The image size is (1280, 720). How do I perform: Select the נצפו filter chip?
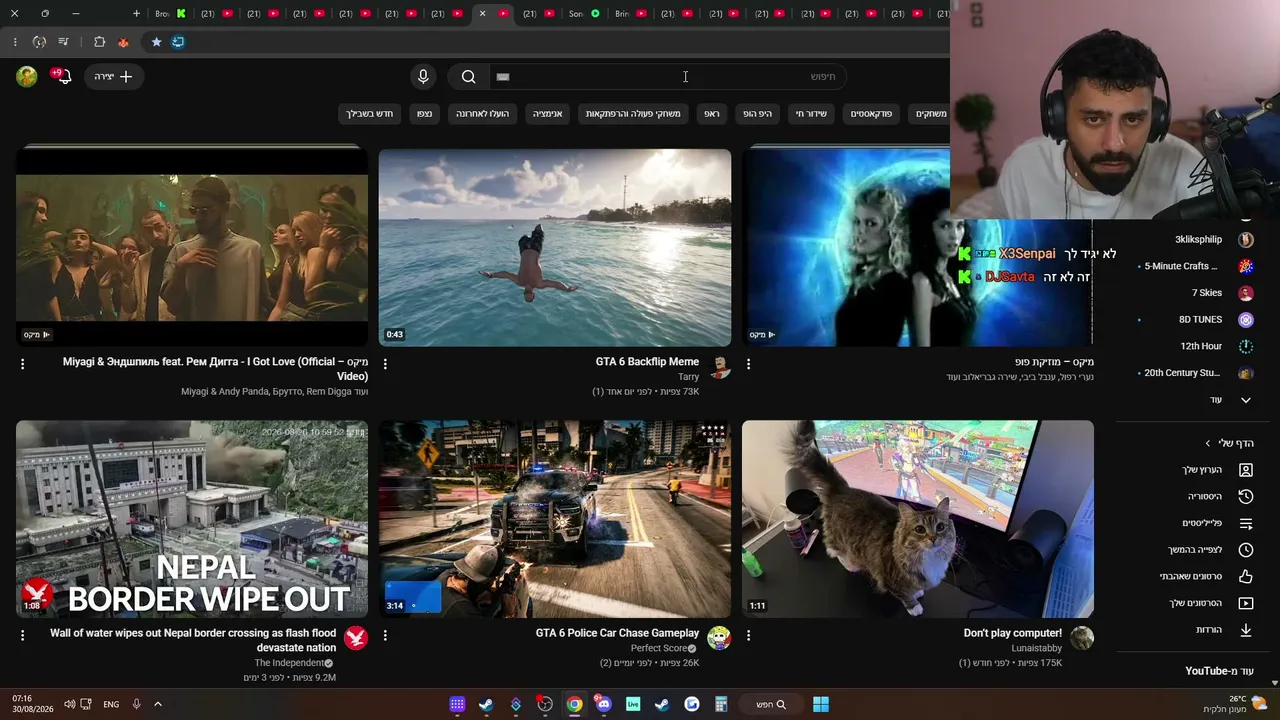[424, 113]
